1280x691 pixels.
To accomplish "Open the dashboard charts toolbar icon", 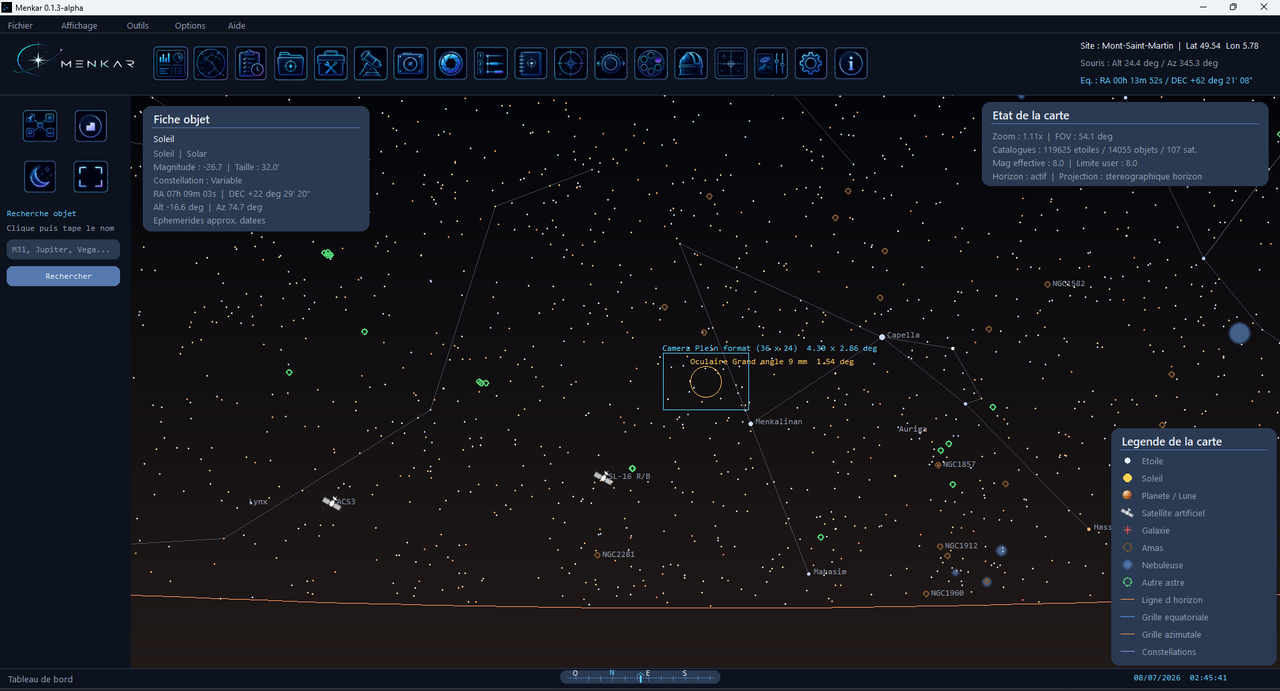I will (x=171, y=63).
